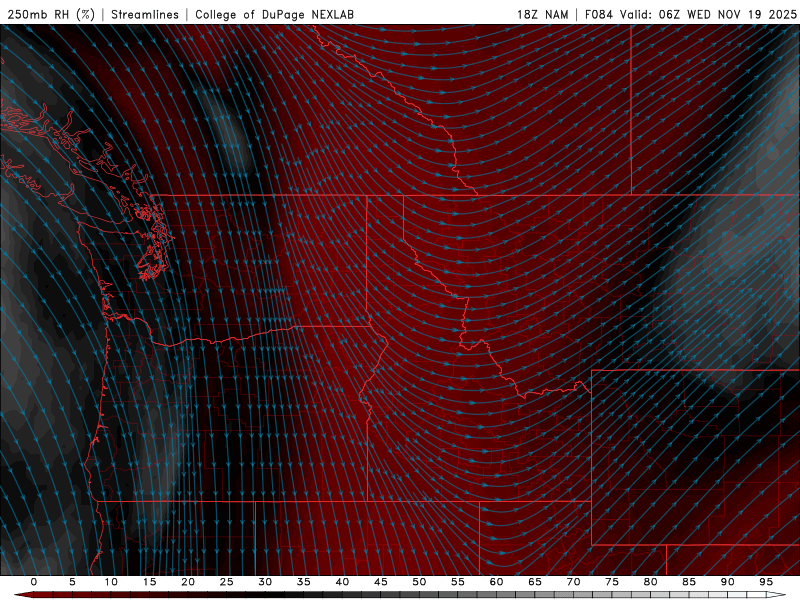Click the colorbar label "95"
800x600 pixels.
(x=766, y=582)
